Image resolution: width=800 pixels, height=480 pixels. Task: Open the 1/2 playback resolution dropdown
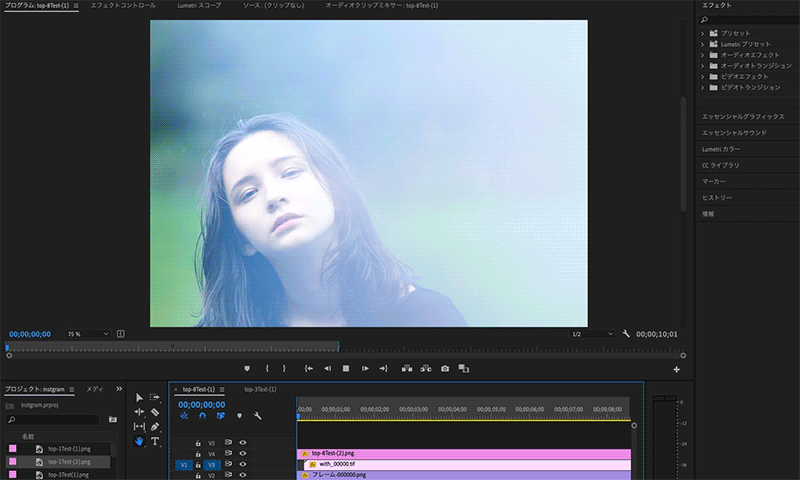(591, 334)
